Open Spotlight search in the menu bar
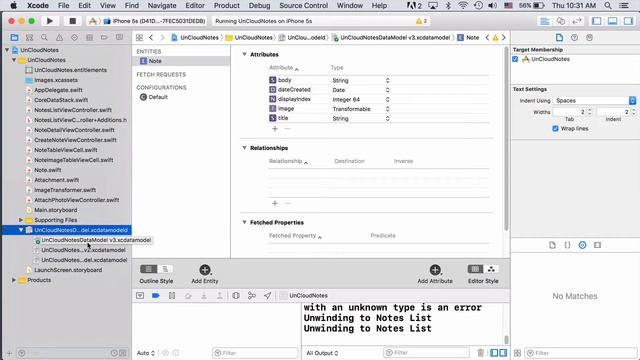The width and height of the screenshot is (640, 360). pos(608,6)
